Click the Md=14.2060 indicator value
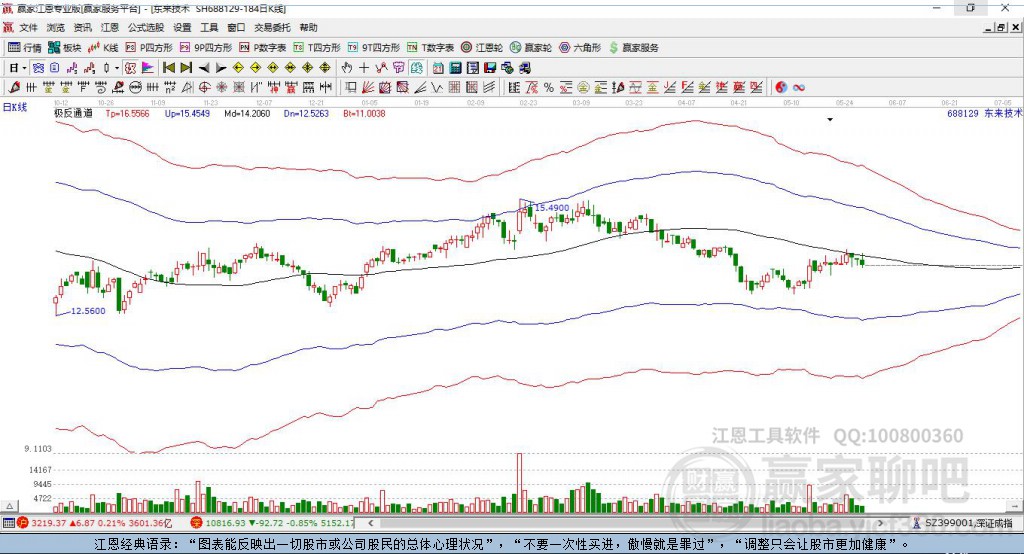The height and width of the screenshot is (554, 1024). [x=247, y=113]
